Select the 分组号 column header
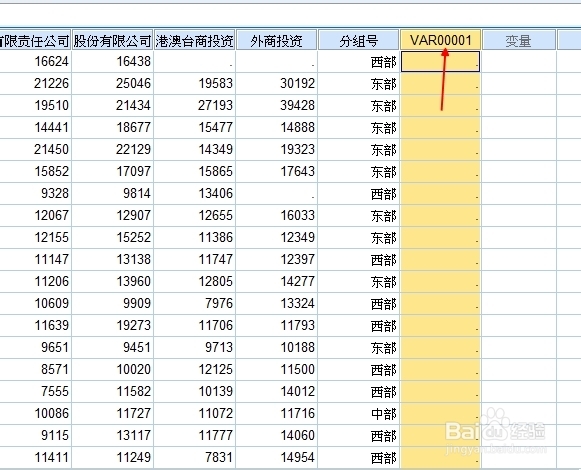Image resolution: width=581 pixels, height=470 pixels. 358,40
